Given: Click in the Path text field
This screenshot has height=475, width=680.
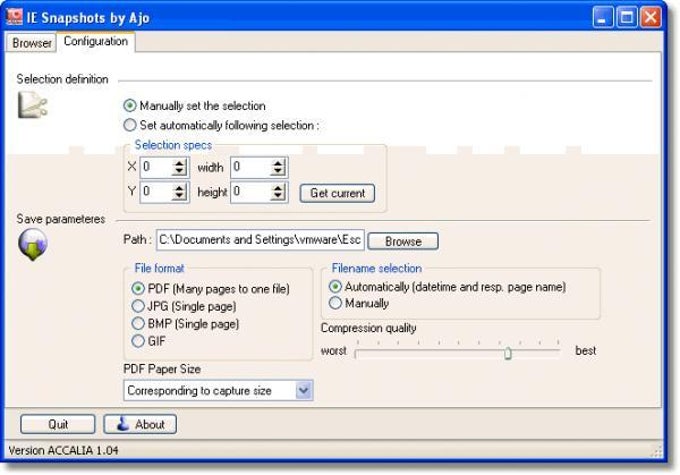Looking at the screenshot, I should [260, 240].
